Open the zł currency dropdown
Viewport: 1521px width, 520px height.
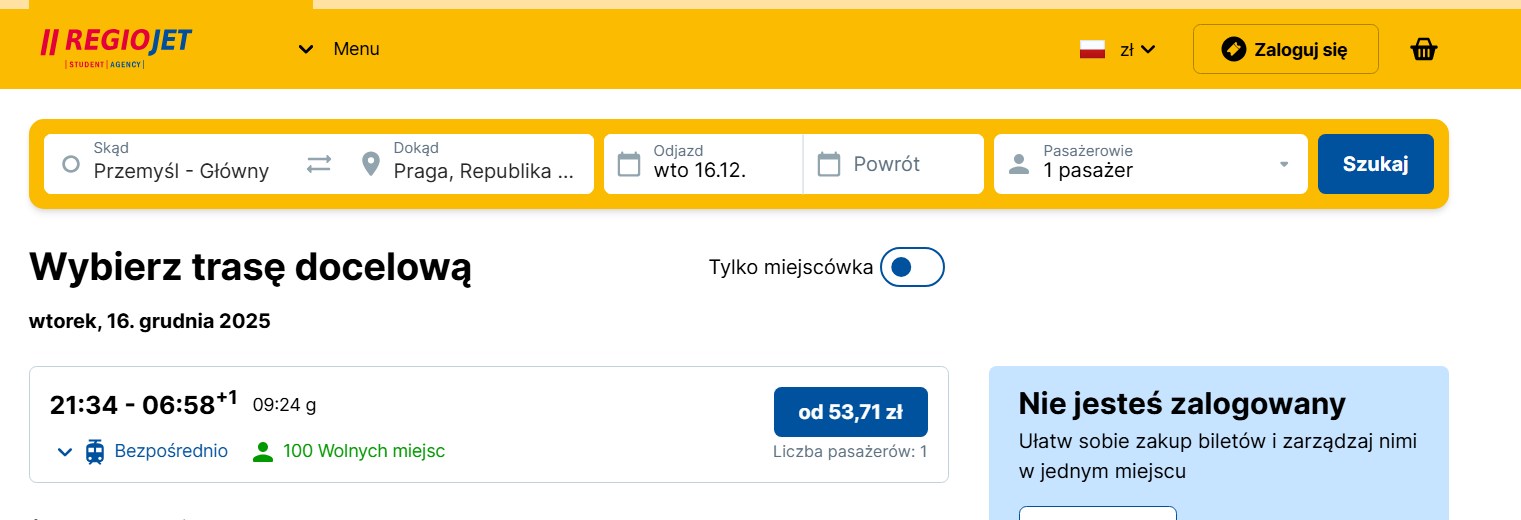(x=1138, y=49)
